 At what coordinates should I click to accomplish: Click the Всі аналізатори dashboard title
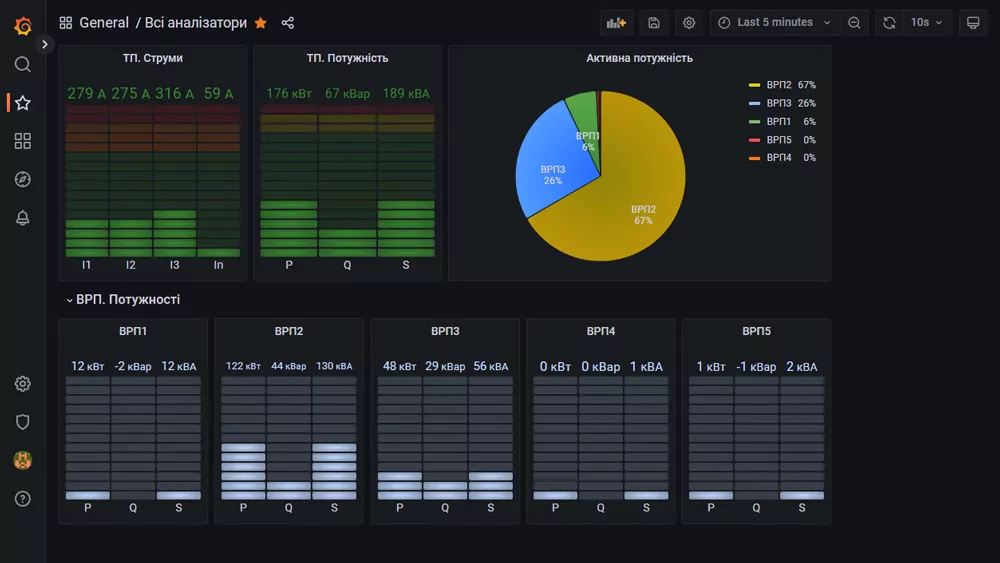pos(196,23)
